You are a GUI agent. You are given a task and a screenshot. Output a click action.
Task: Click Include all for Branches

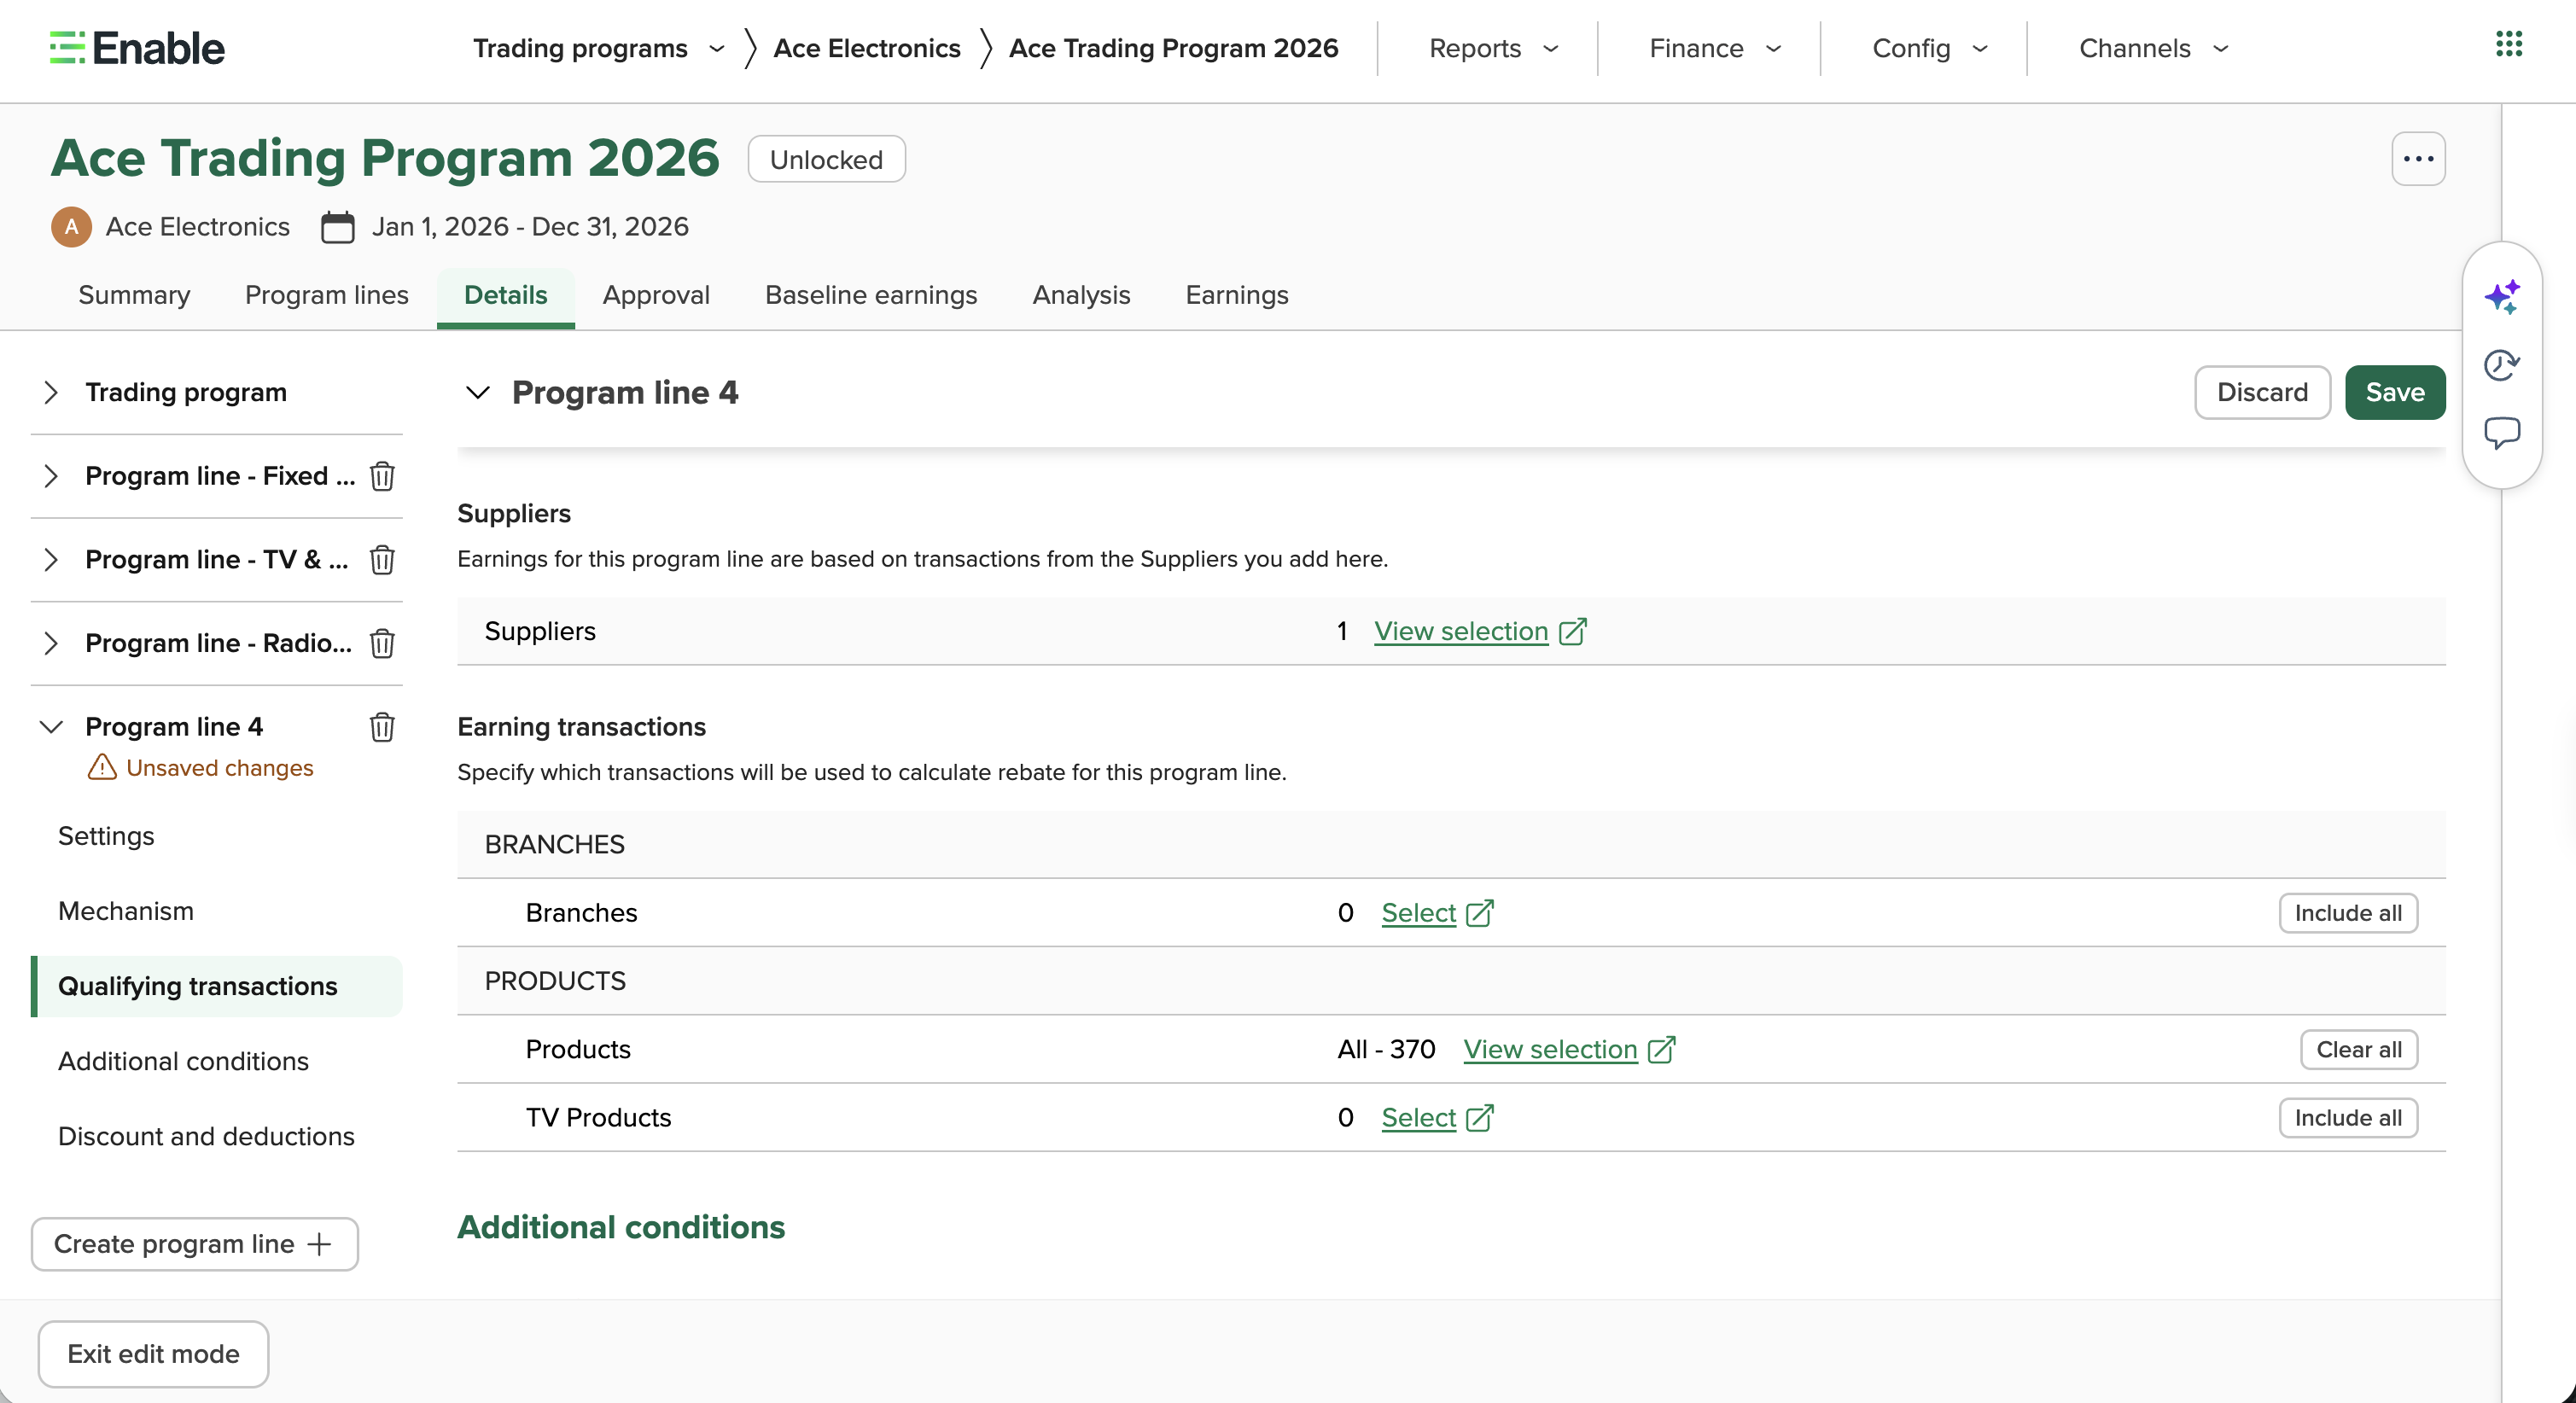click(2348, 913)
